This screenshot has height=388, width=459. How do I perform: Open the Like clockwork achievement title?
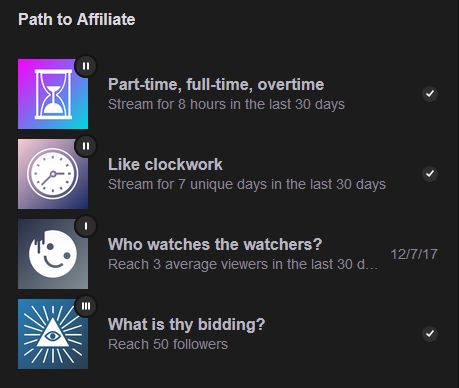165,164
